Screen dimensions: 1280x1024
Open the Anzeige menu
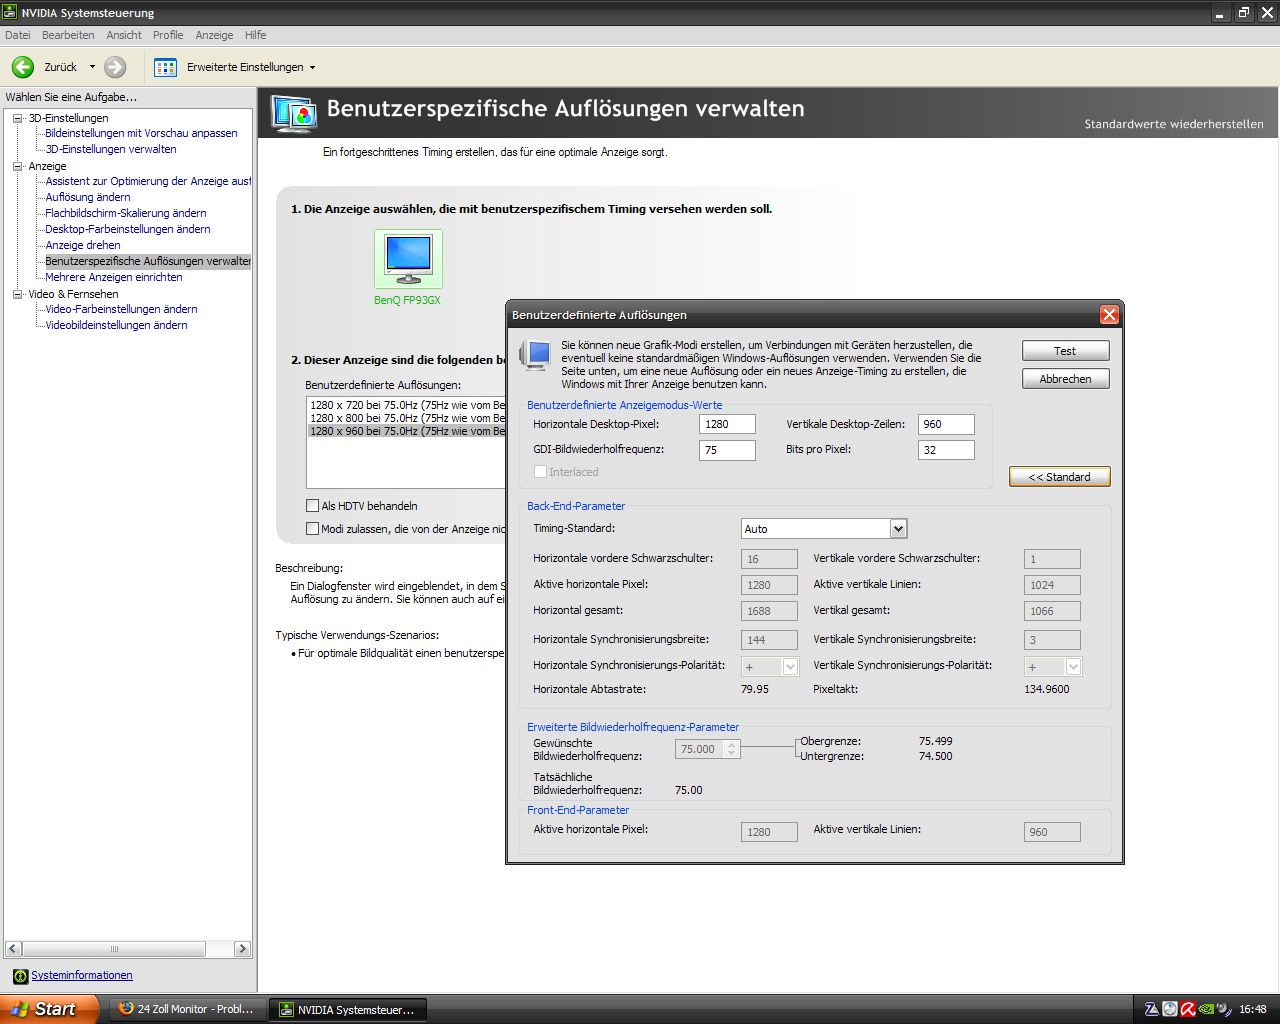tap(214, 35)
